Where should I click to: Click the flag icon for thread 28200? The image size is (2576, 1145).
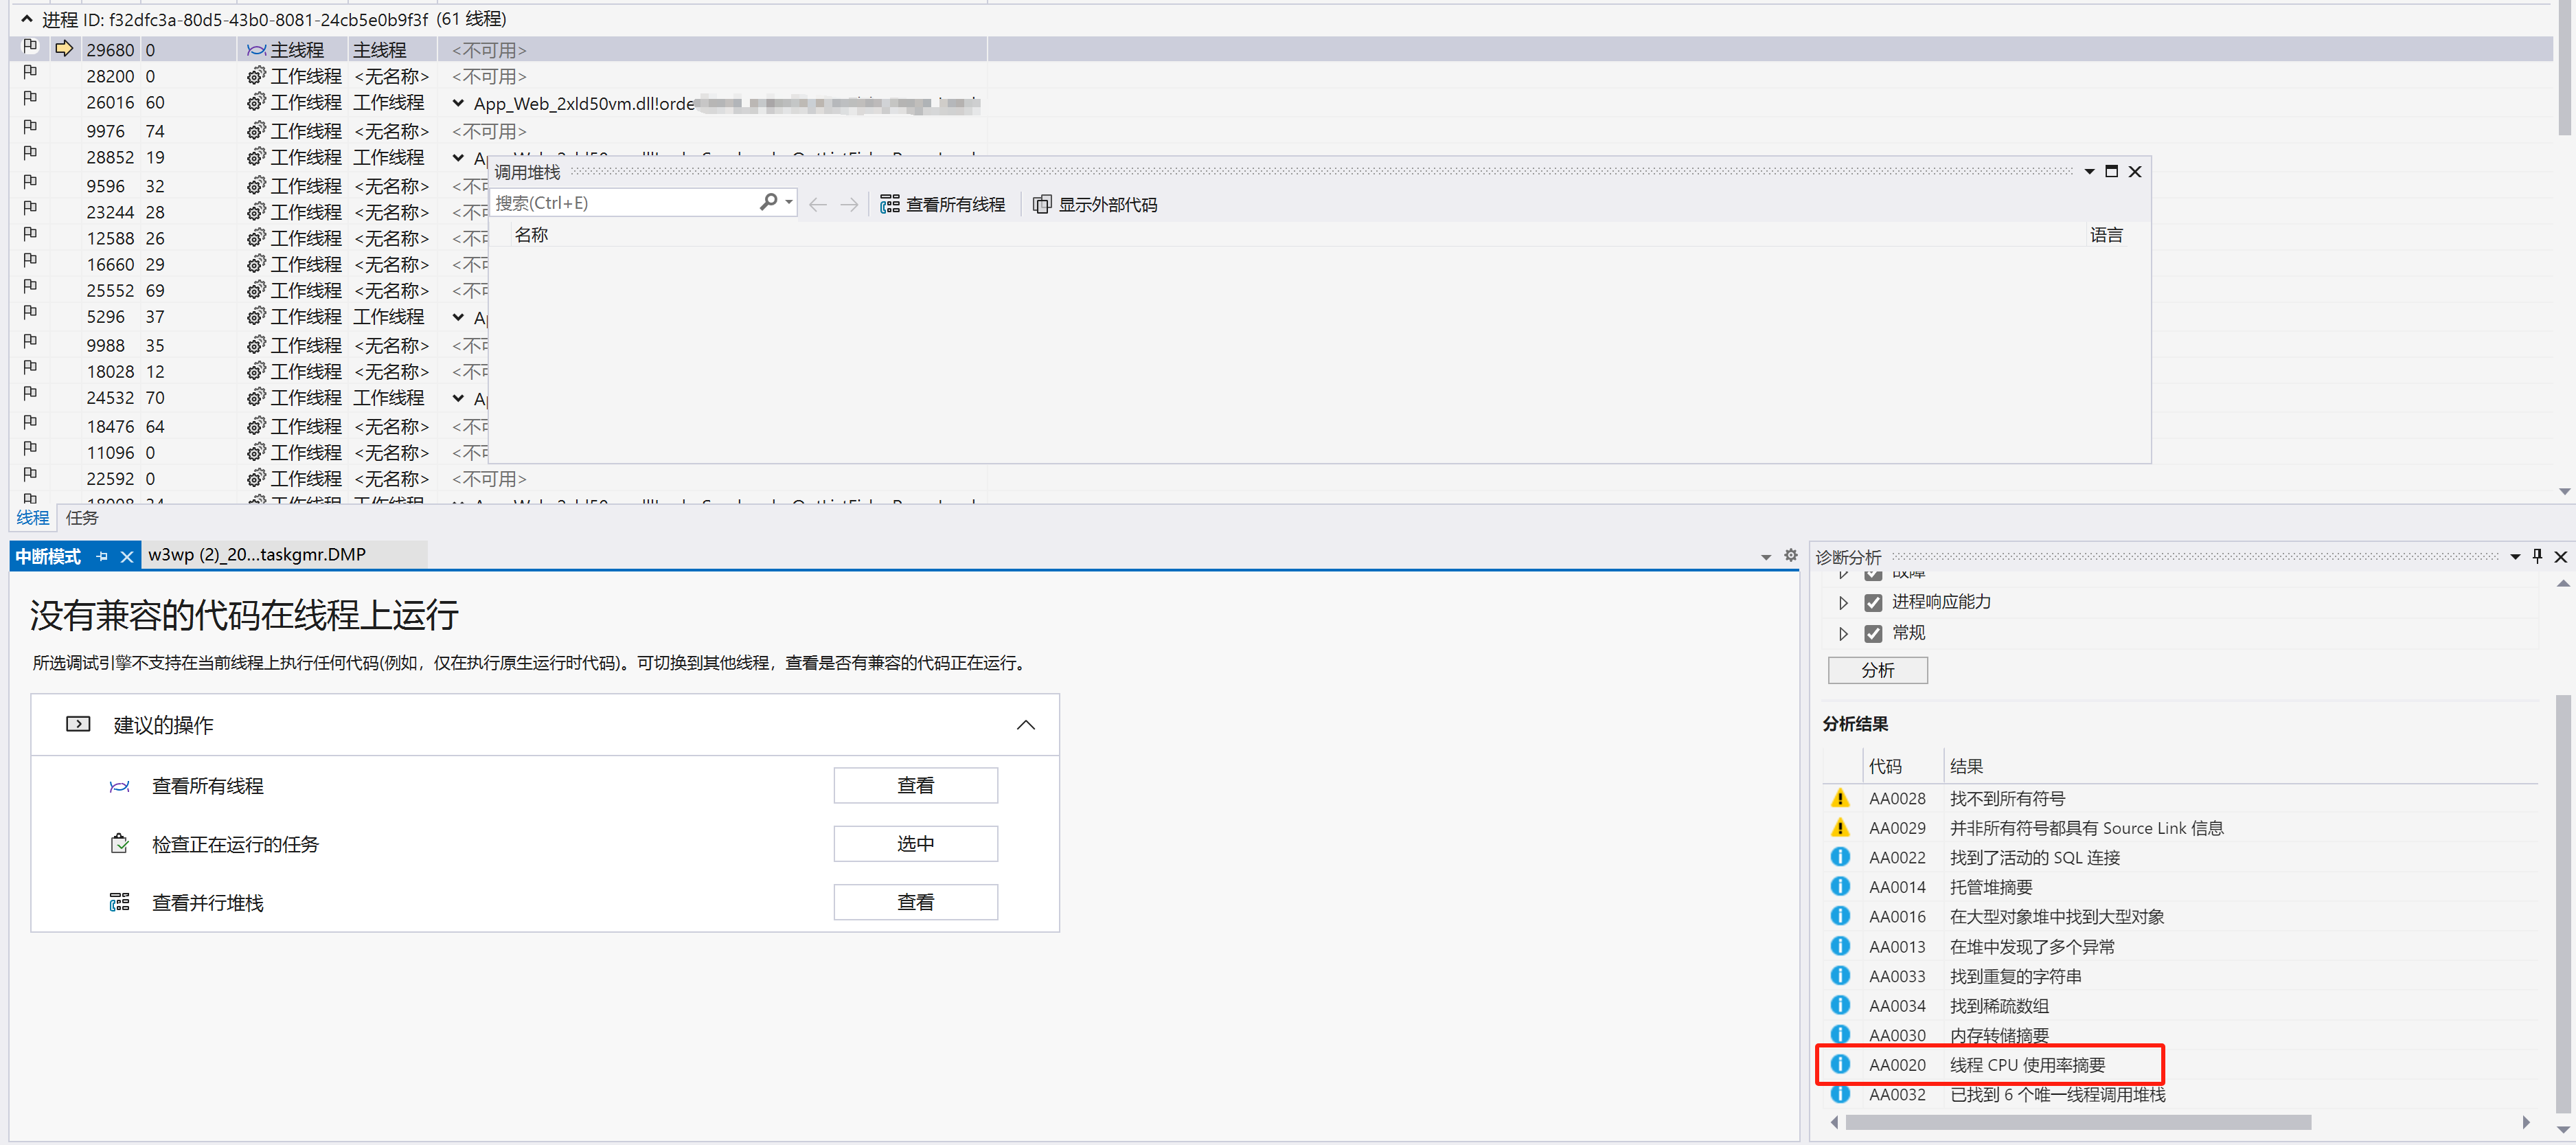point(30,73)
